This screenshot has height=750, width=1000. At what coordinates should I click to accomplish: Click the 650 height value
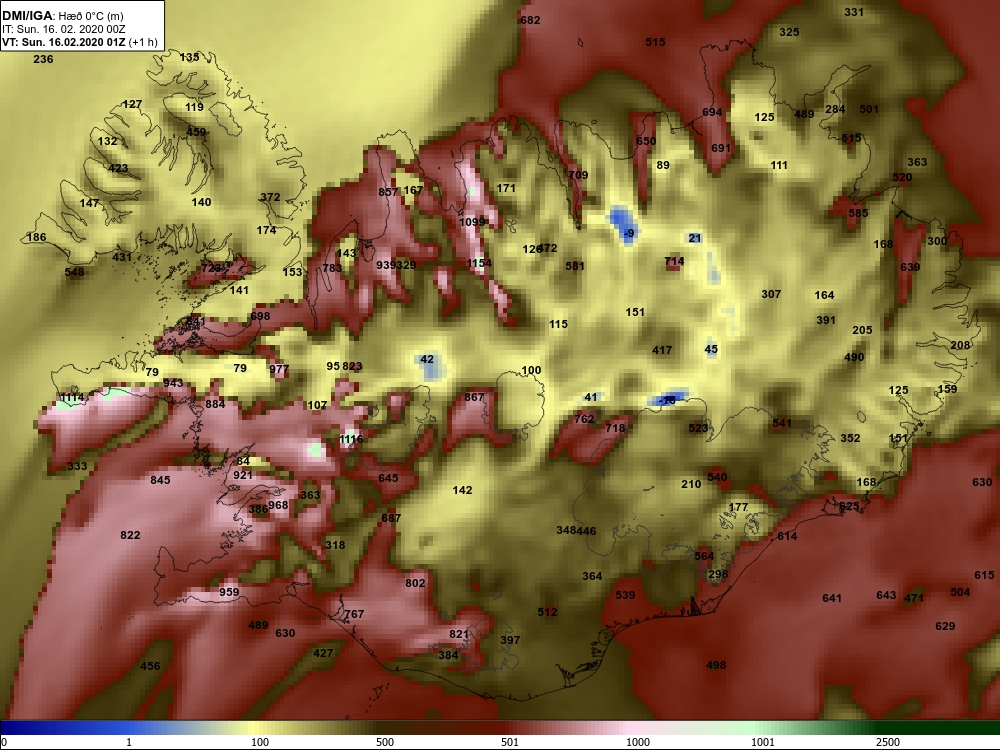tap(645, 142)
